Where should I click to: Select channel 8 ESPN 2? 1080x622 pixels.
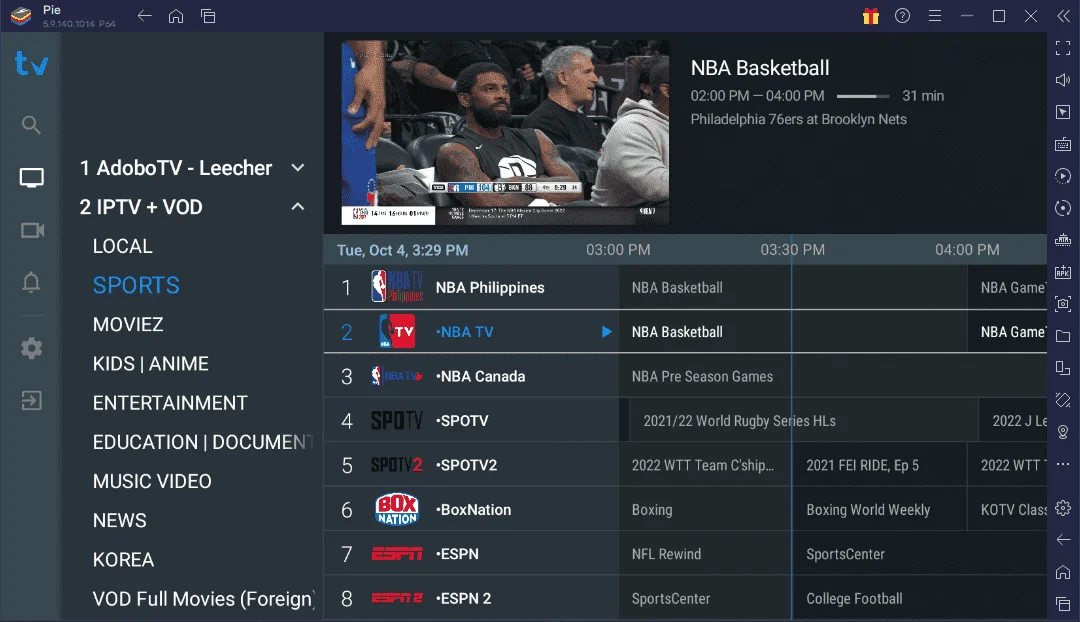[x=471, y=598]
